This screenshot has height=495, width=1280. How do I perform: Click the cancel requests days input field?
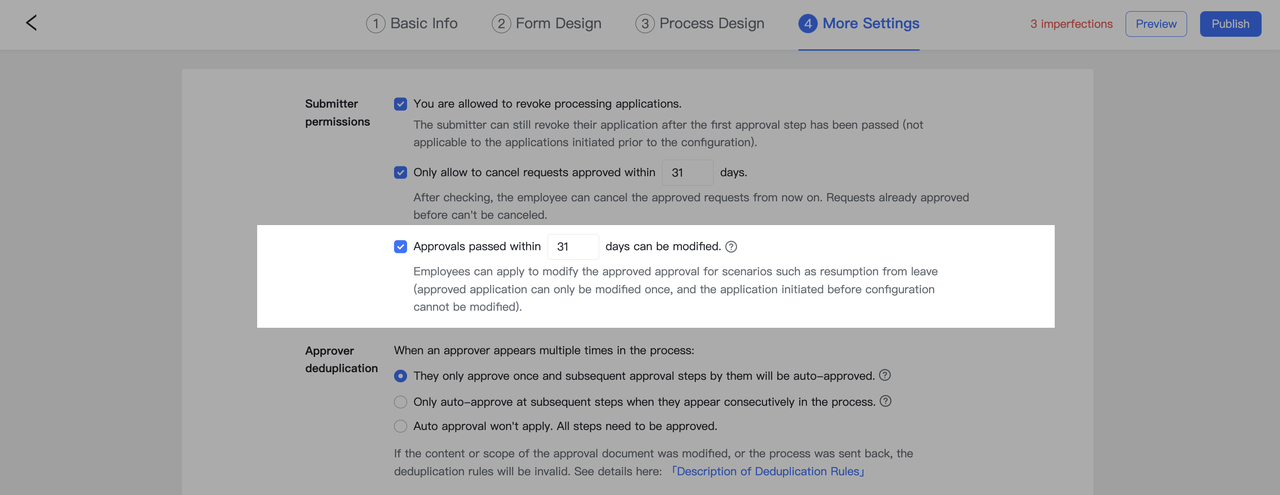[687, 173]
